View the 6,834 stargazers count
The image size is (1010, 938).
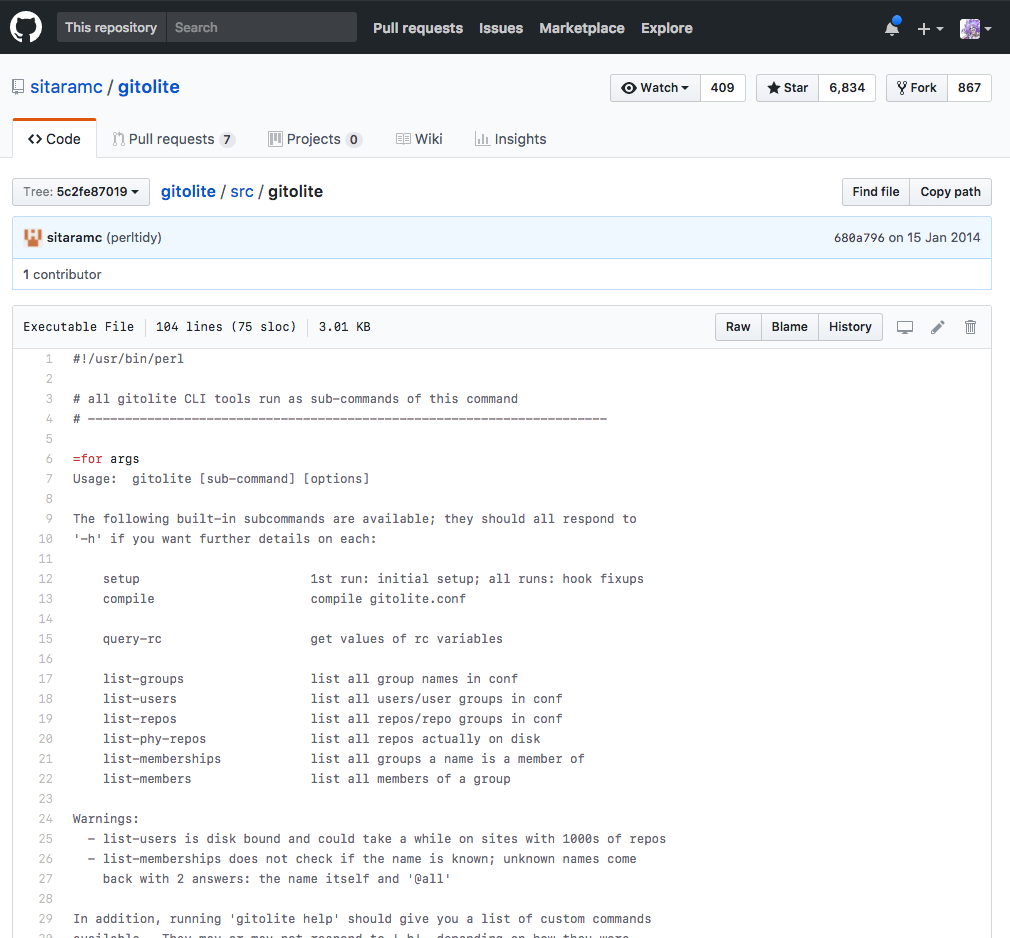[x=846, y=88]
